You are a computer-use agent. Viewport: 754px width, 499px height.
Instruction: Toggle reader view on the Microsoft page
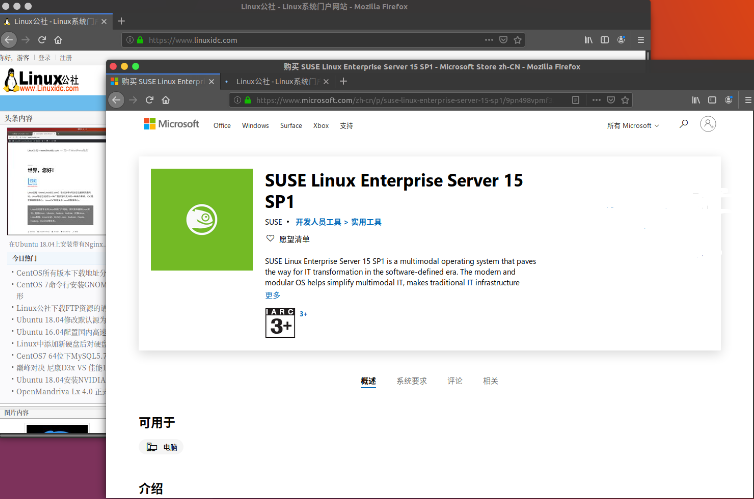575,100
